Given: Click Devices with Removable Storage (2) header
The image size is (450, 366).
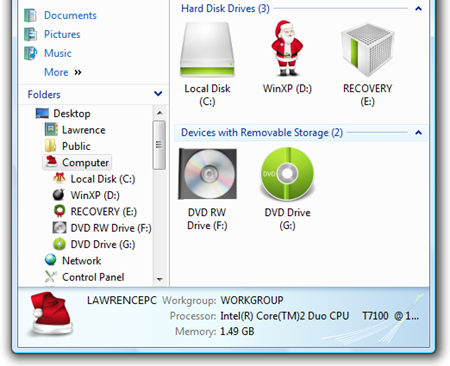Looking at the screenshot, I should pos(262,133).
